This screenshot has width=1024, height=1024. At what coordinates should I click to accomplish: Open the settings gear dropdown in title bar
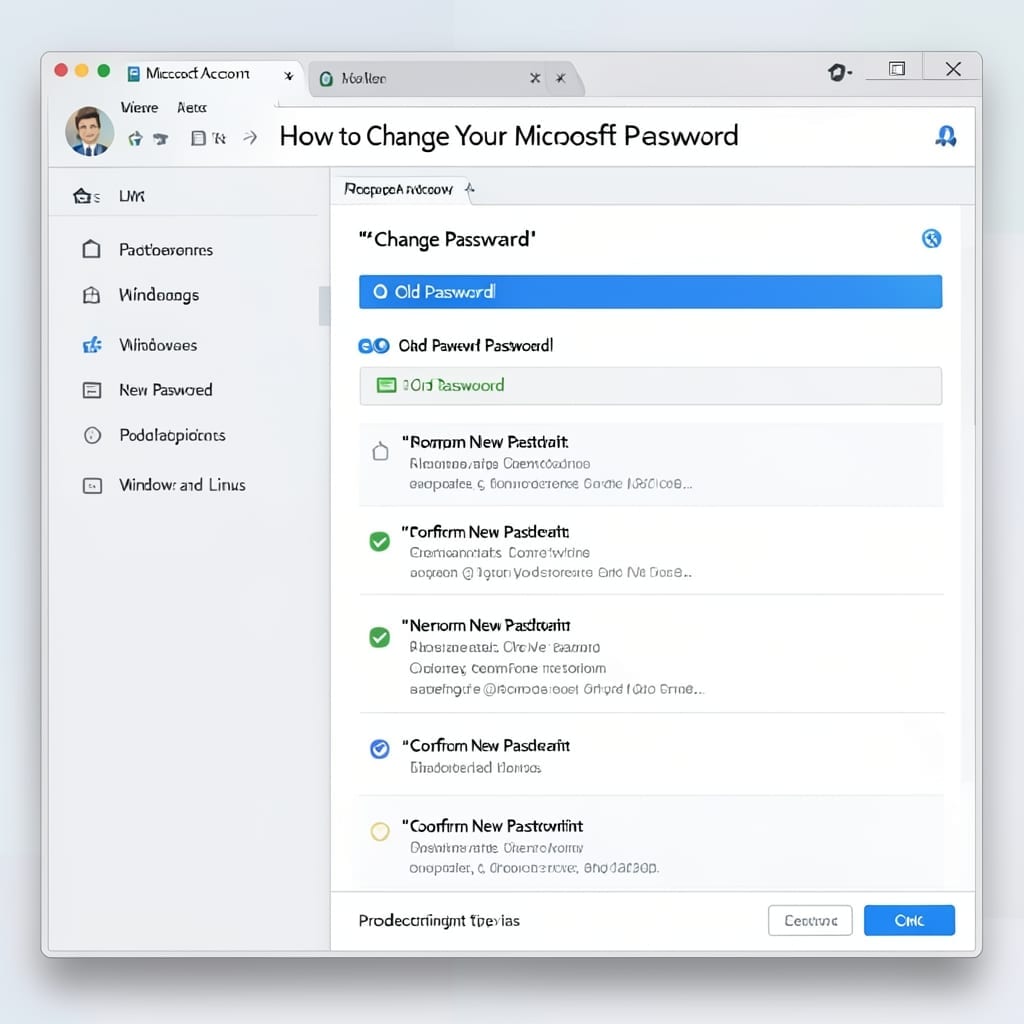tap(839, 72)
